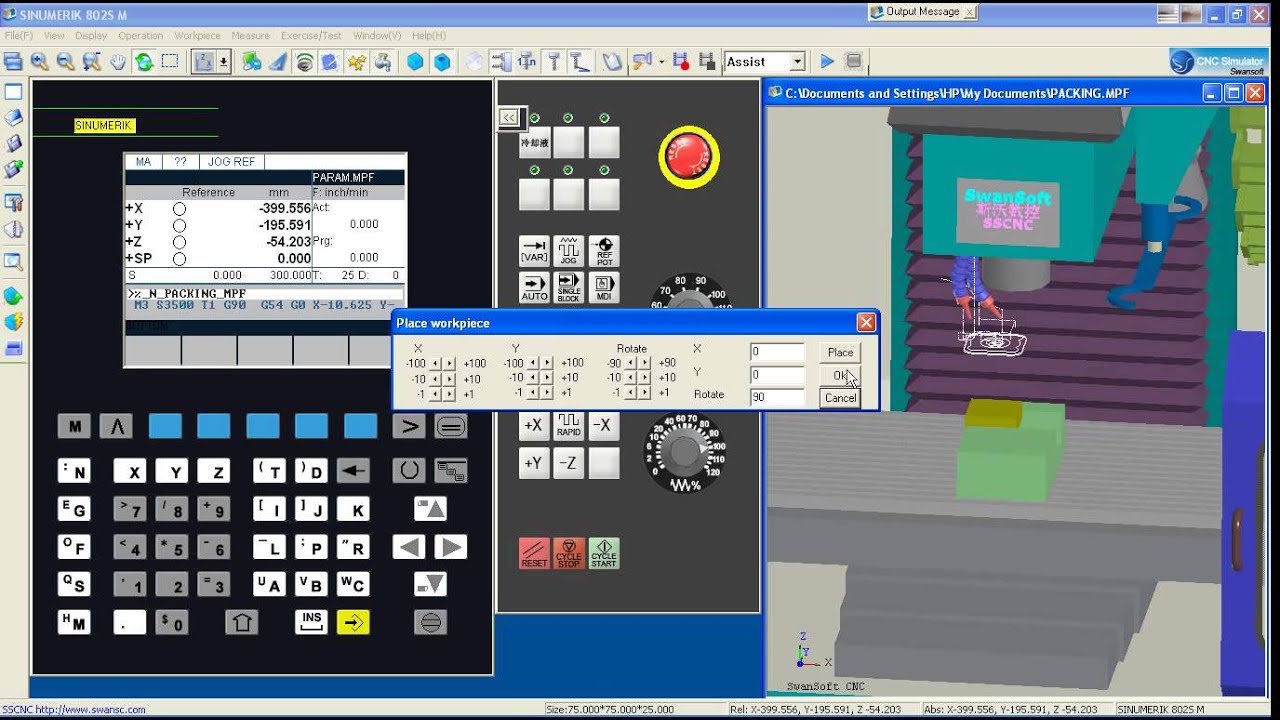The width and height of the screenshot is (1280, 720).
Task: Close the Place workpiece dialog
Action: click(866, 322)
